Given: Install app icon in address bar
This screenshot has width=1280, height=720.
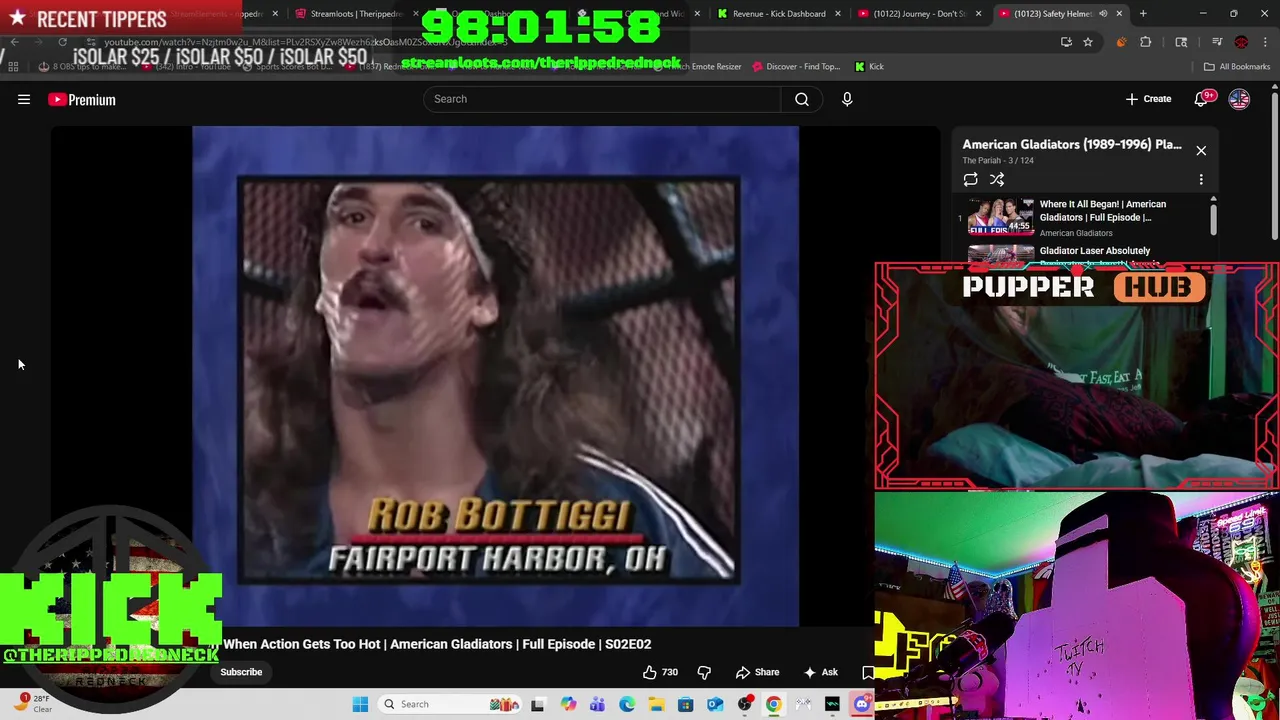Looking at the screenshot, I should [1066, 42].
